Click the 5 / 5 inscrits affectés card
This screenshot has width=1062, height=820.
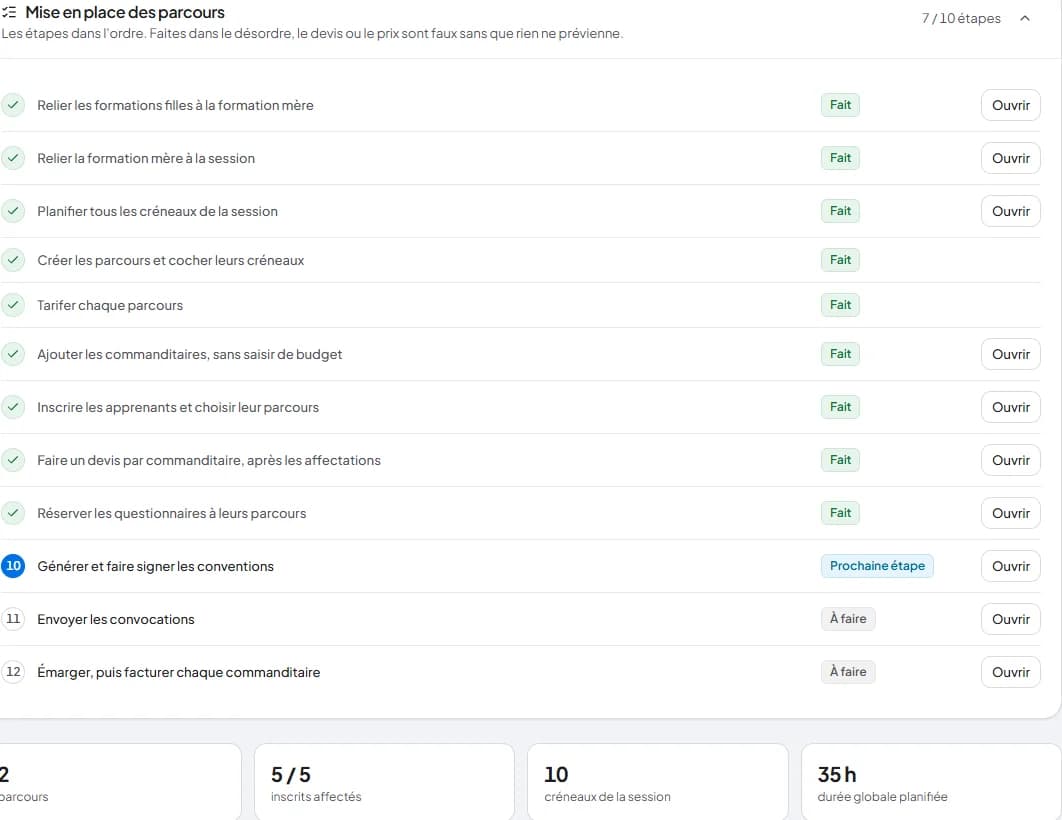(x=384, y=782)
